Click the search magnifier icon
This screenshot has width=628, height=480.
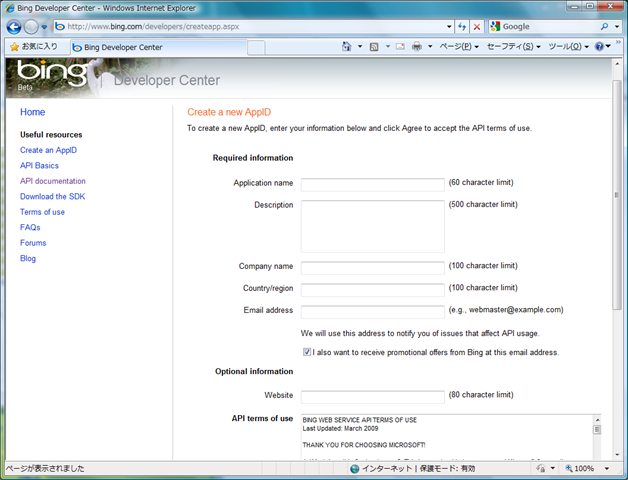(604, 26)
